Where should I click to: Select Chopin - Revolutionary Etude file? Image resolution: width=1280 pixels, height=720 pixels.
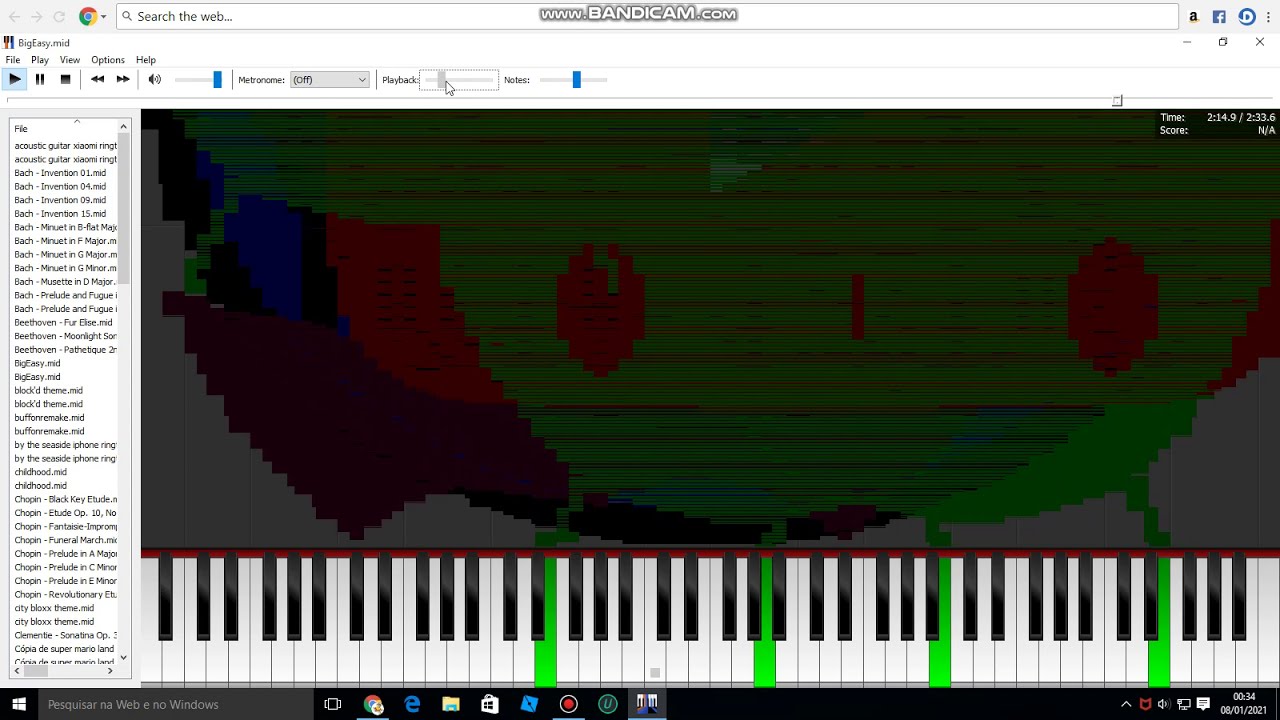point(65,595)
